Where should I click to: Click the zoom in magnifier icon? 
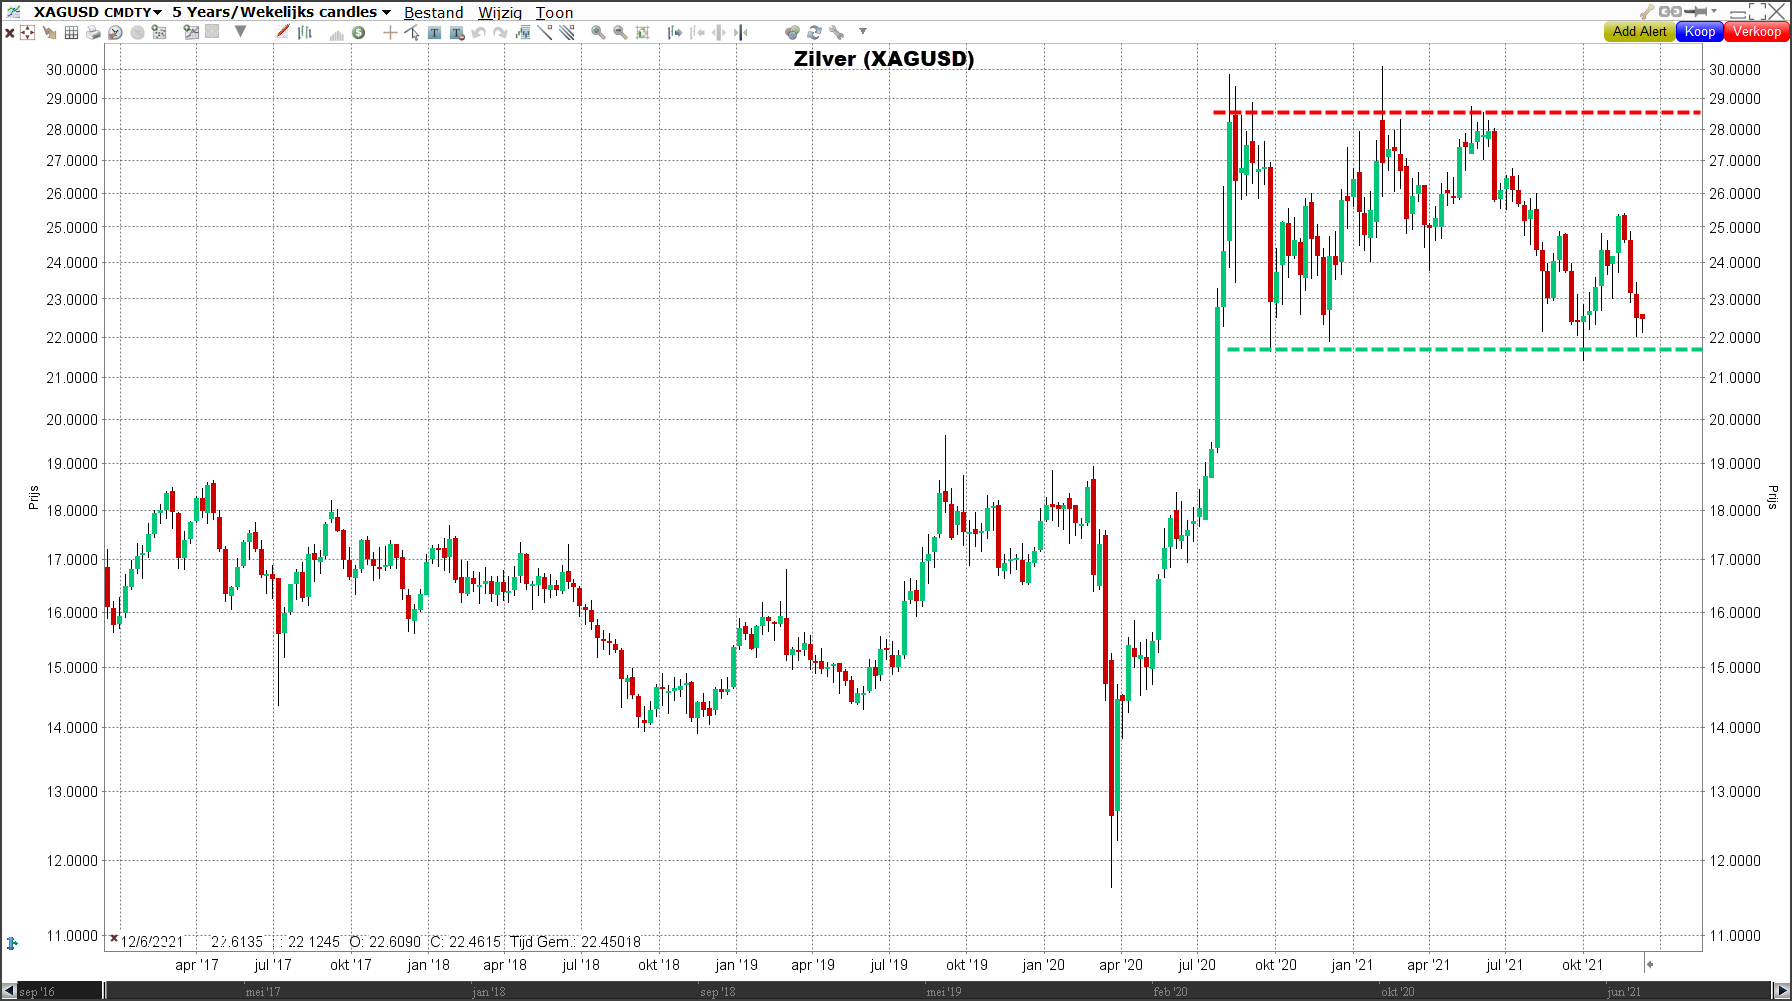(598, 32)
